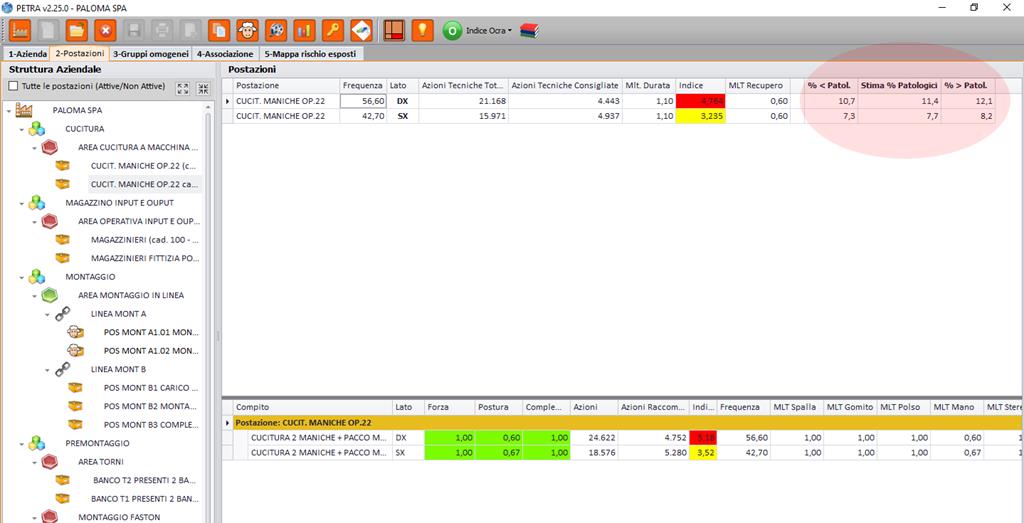
Task: Click the green hexagon icon beside AREA MONTAGGIO IN LINEA
Action: tap(50, 295)
